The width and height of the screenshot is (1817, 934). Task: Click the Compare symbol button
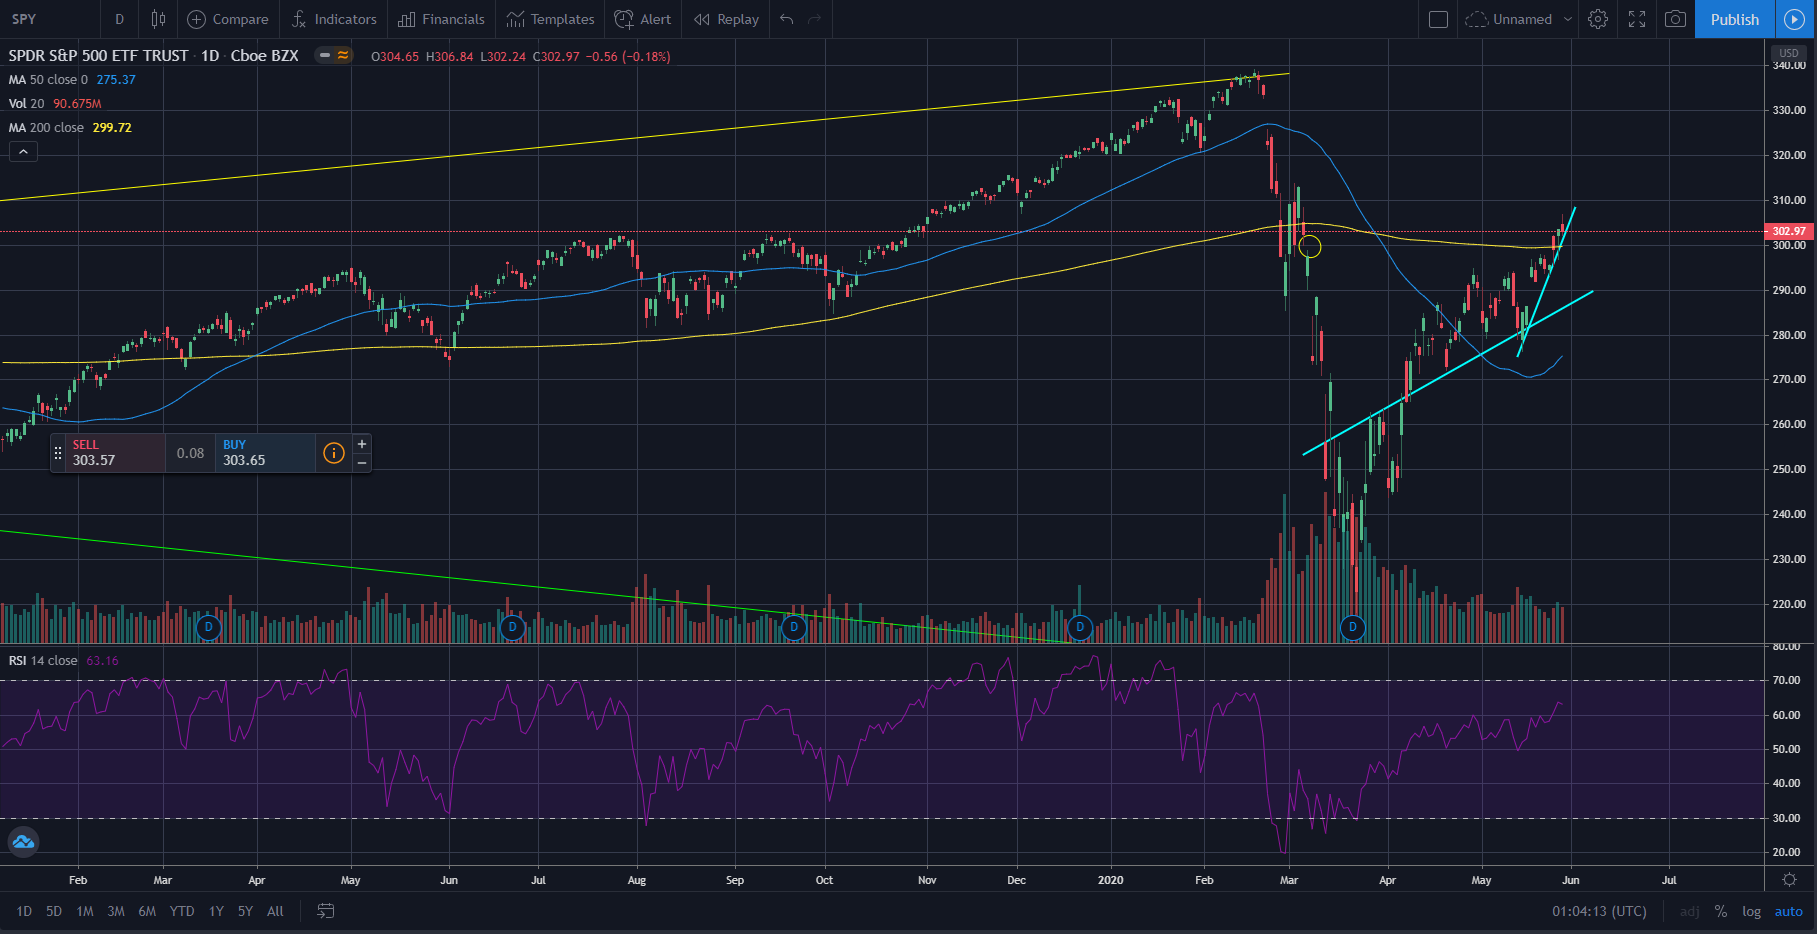click(x=228, y=19)
